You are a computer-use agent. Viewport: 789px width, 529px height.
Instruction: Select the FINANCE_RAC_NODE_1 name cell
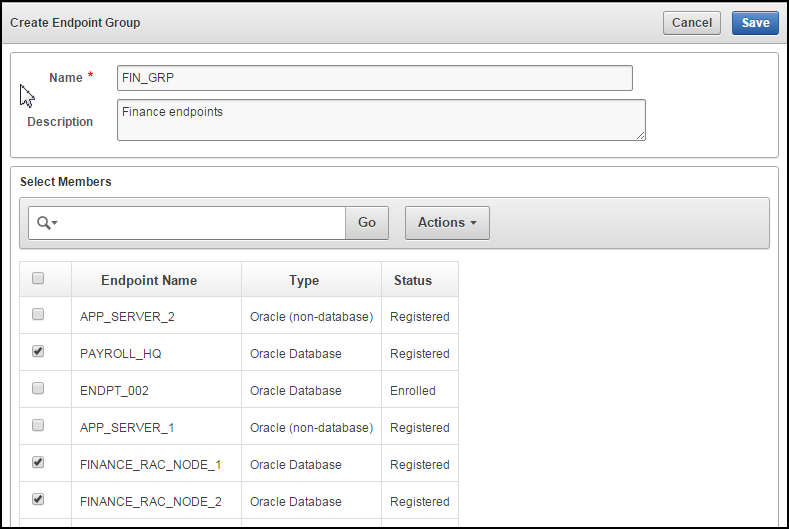coord(156,465)
